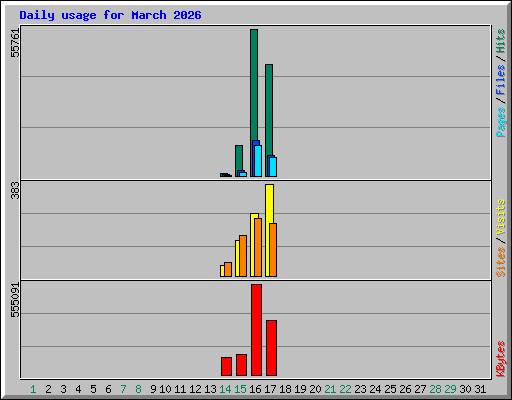Select the cyan pages bar for day 17

273,167
